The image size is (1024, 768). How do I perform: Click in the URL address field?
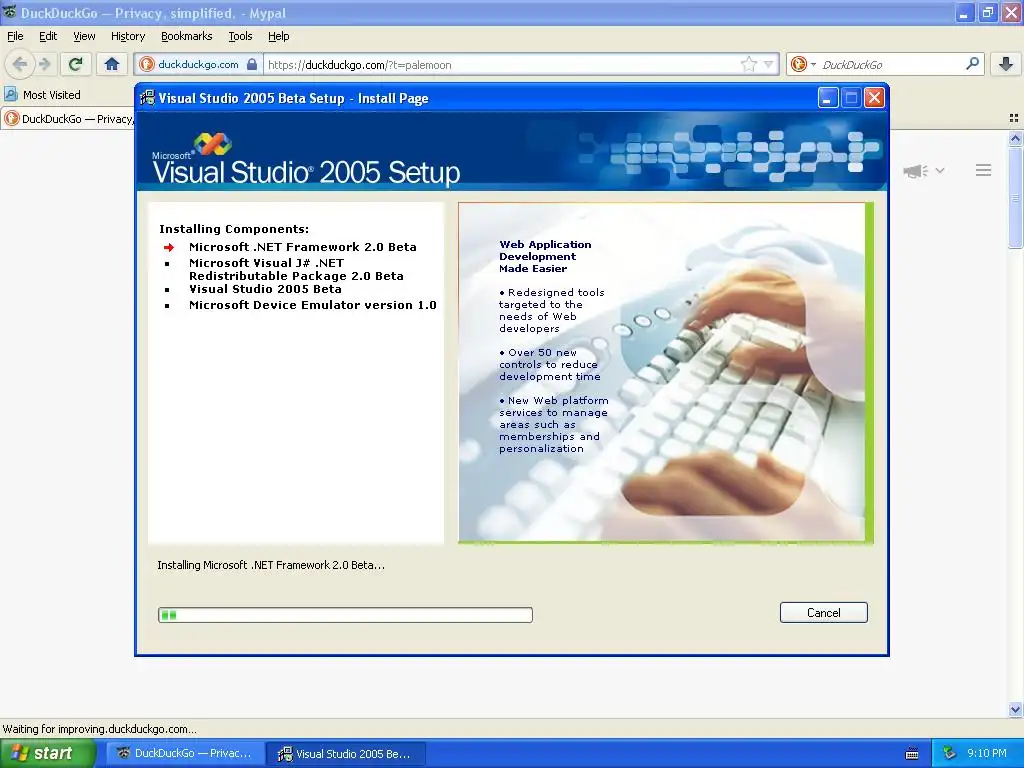[x=500, y=65]
